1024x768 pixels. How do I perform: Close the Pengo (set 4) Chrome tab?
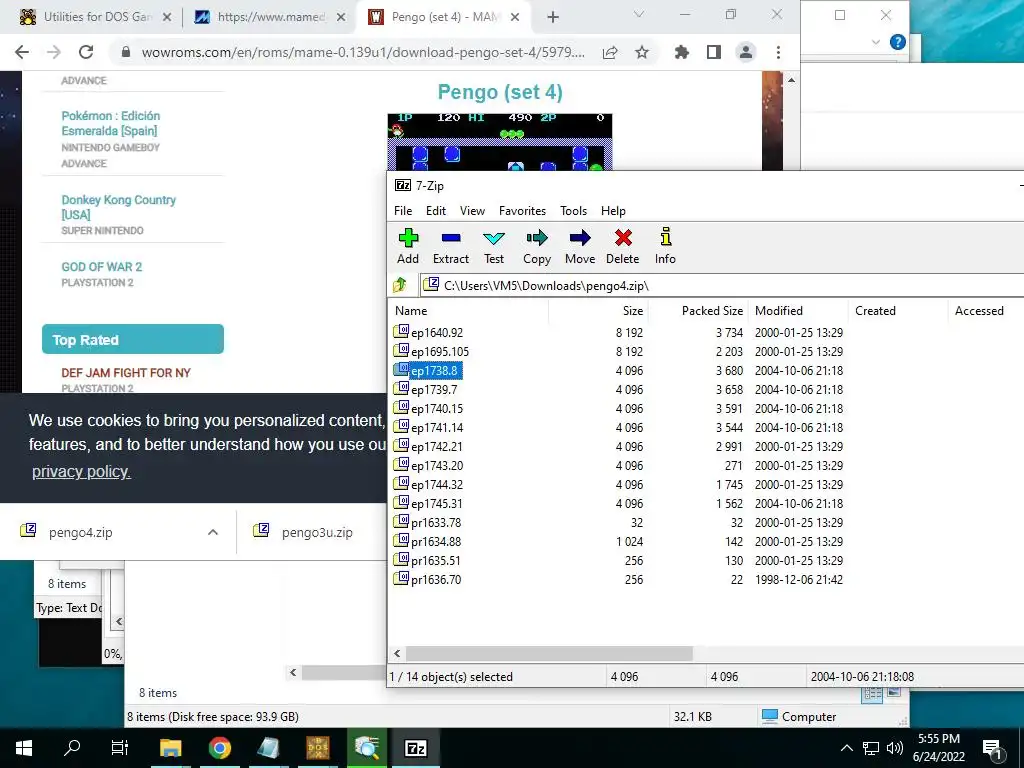coord(515,17)
